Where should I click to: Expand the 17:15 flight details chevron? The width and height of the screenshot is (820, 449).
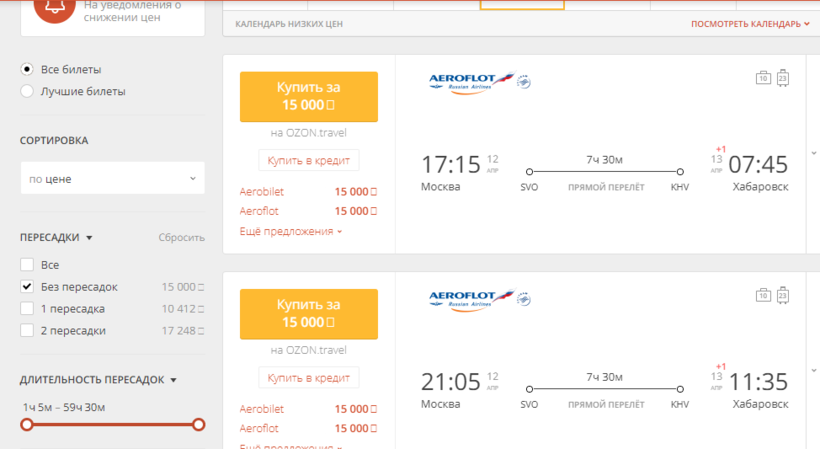pyautogui.click(x=813, y=153)
